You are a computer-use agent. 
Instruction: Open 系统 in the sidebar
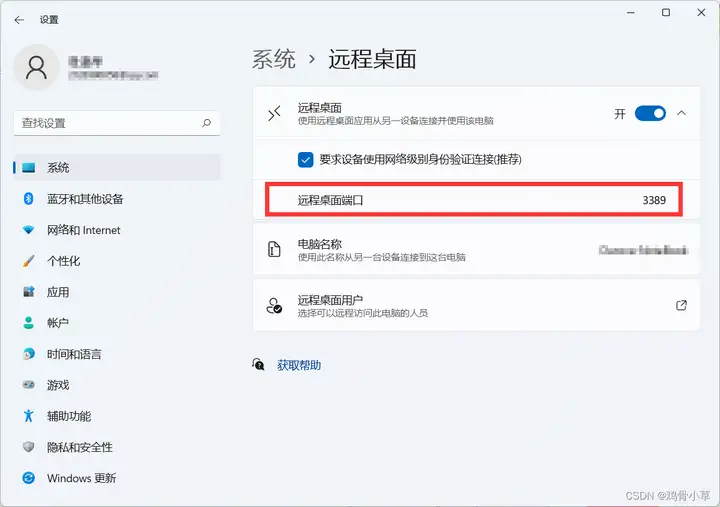point(117,168)
